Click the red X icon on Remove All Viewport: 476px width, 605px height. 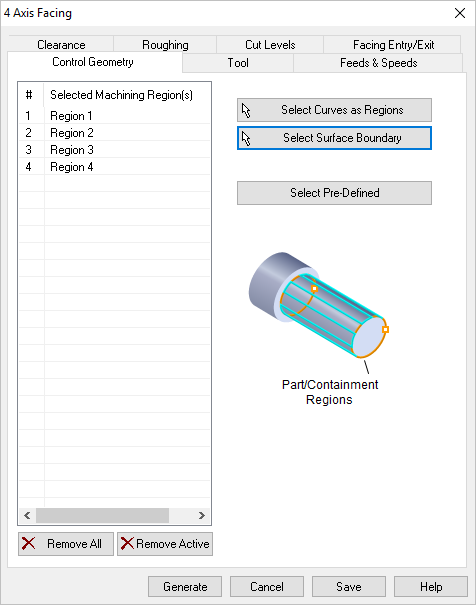(x=29, y=544)
